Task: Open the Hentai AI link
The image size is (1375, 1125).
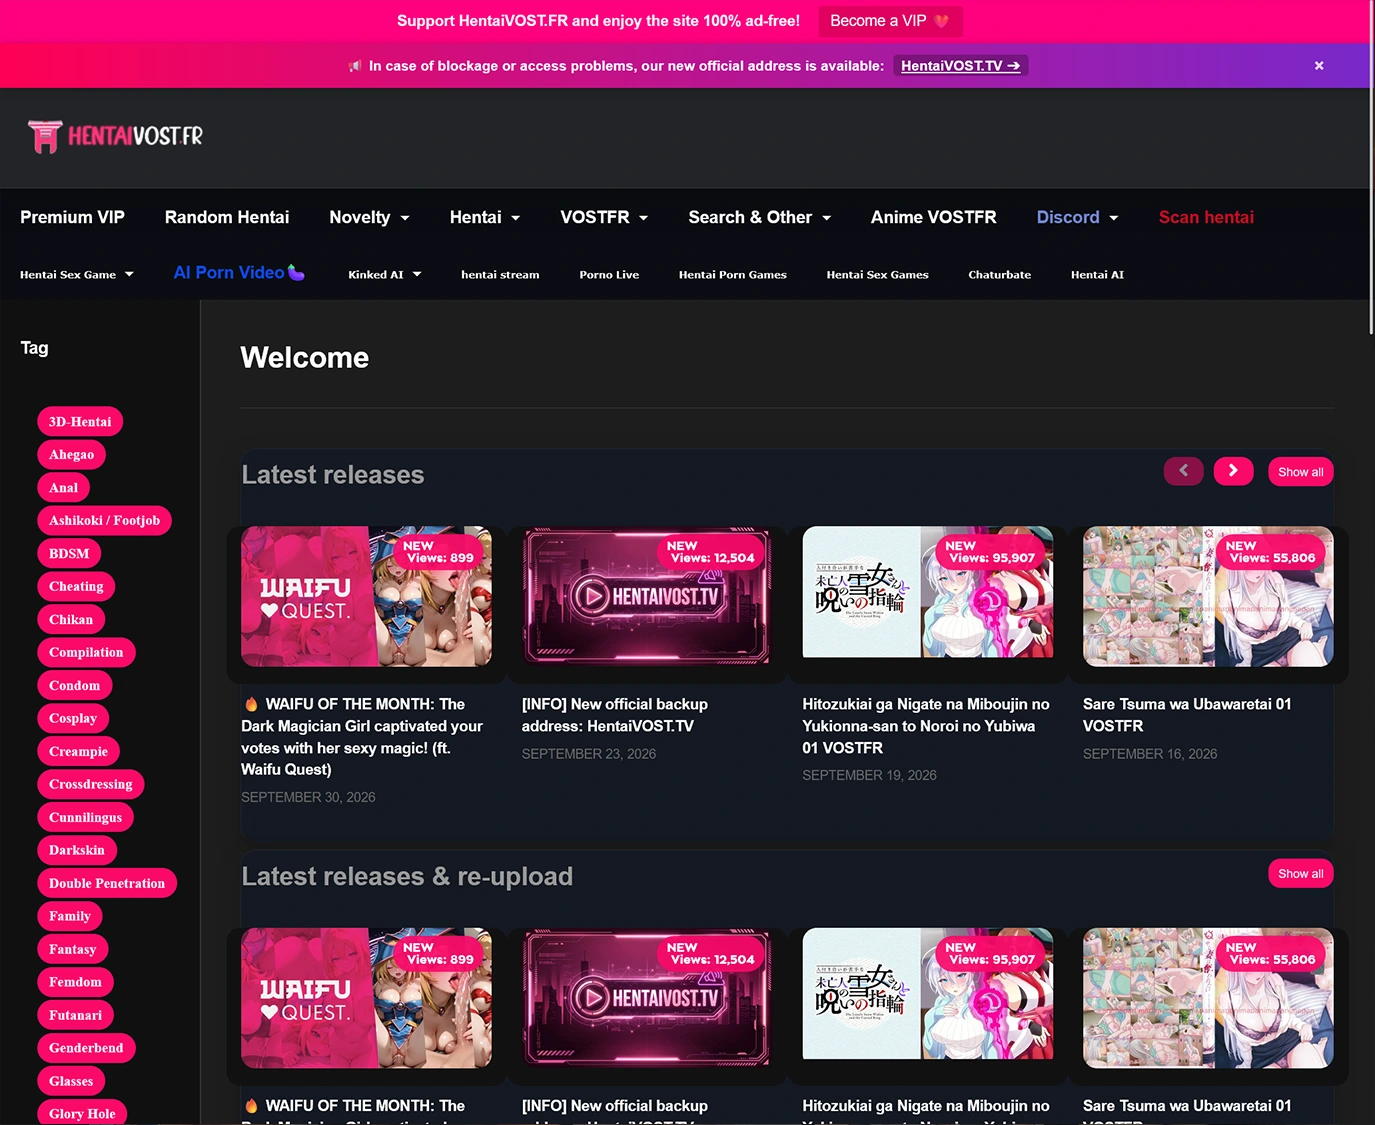Action: [x=1097, y=275]
